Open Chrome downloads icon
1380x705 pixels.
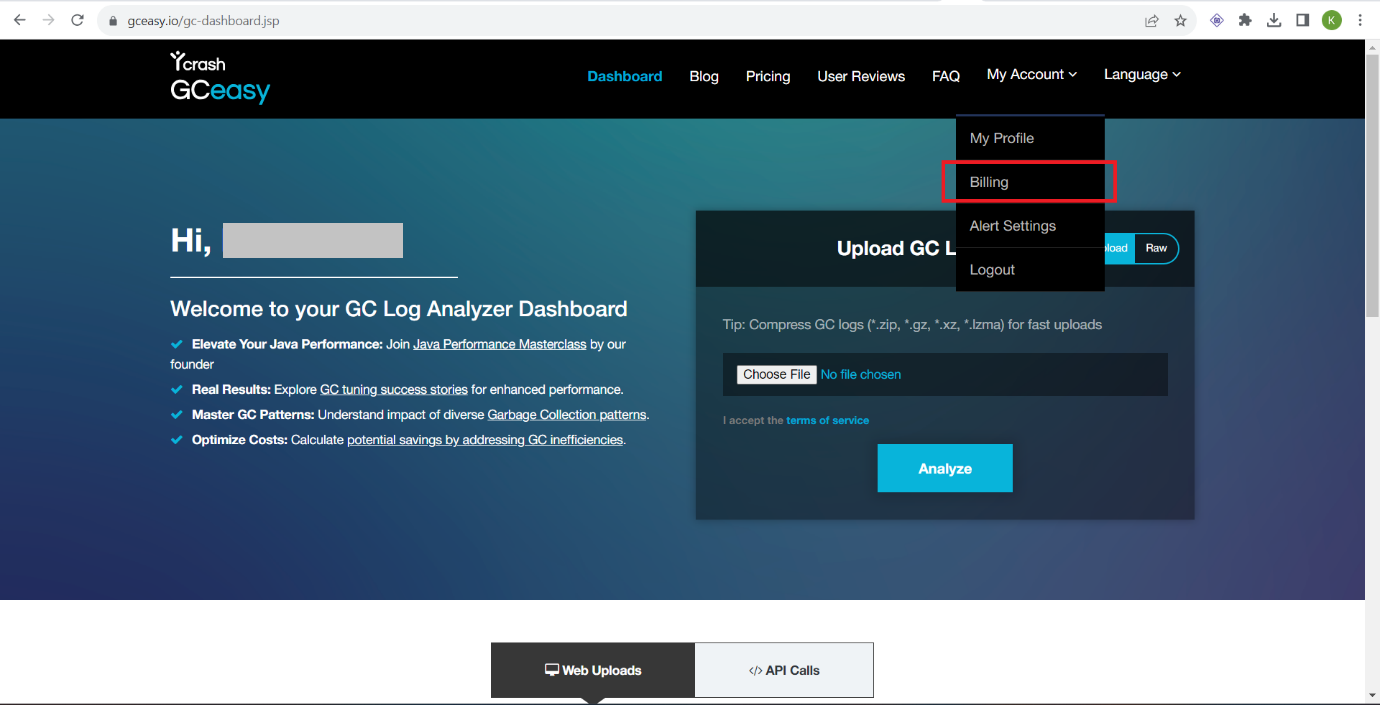(1274, 20)
